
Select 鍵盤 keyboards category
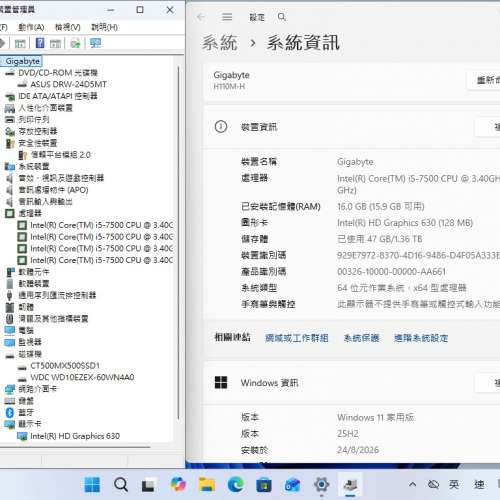coord(26,401)
